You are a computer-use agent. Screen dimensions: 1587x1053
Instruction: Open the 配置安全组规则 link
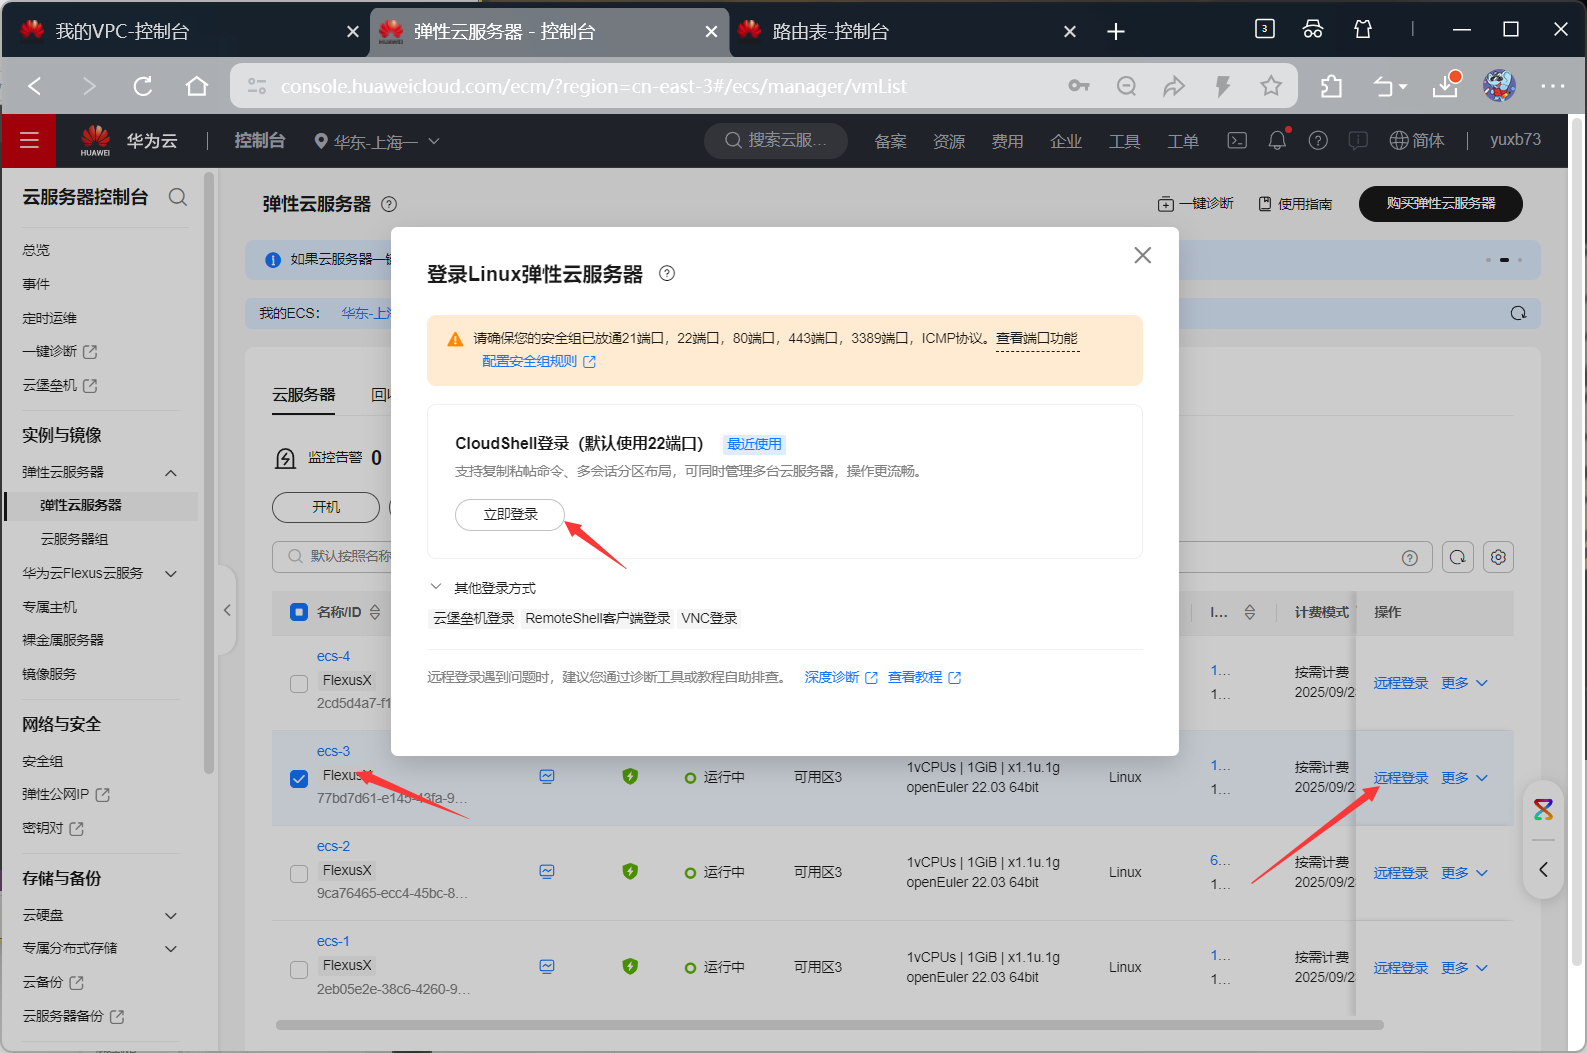(538, 362)
